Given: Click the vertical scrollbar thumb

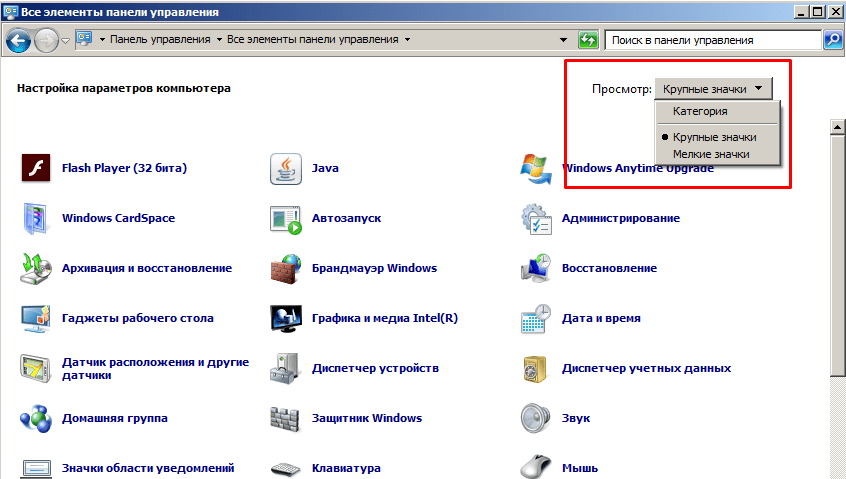Looking at the screenshot, I should point(837,255).
